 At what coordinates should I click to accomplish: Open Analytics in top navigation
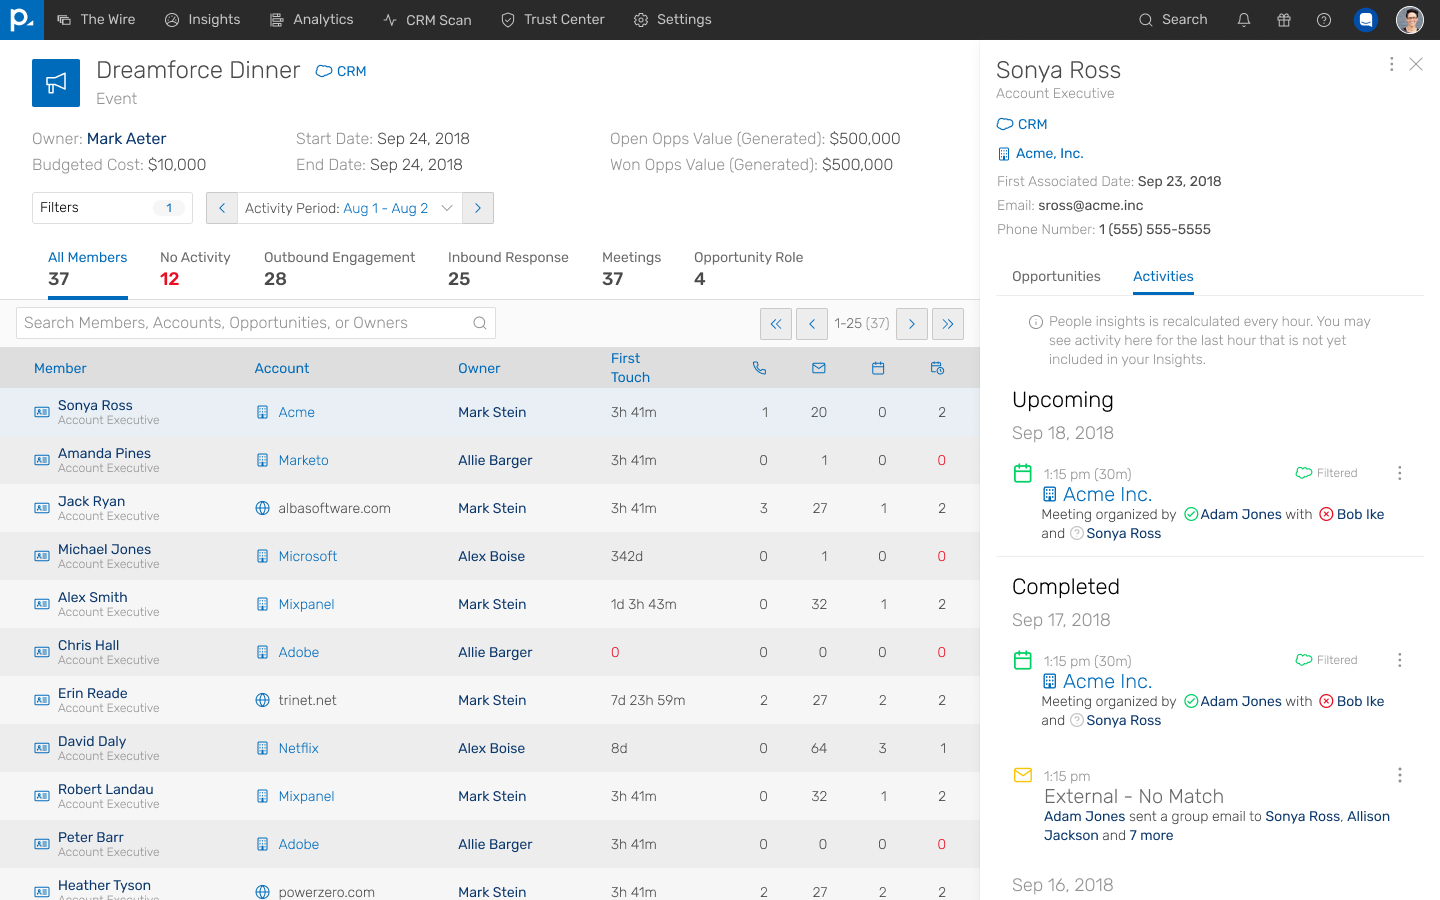tap(311, 20)
